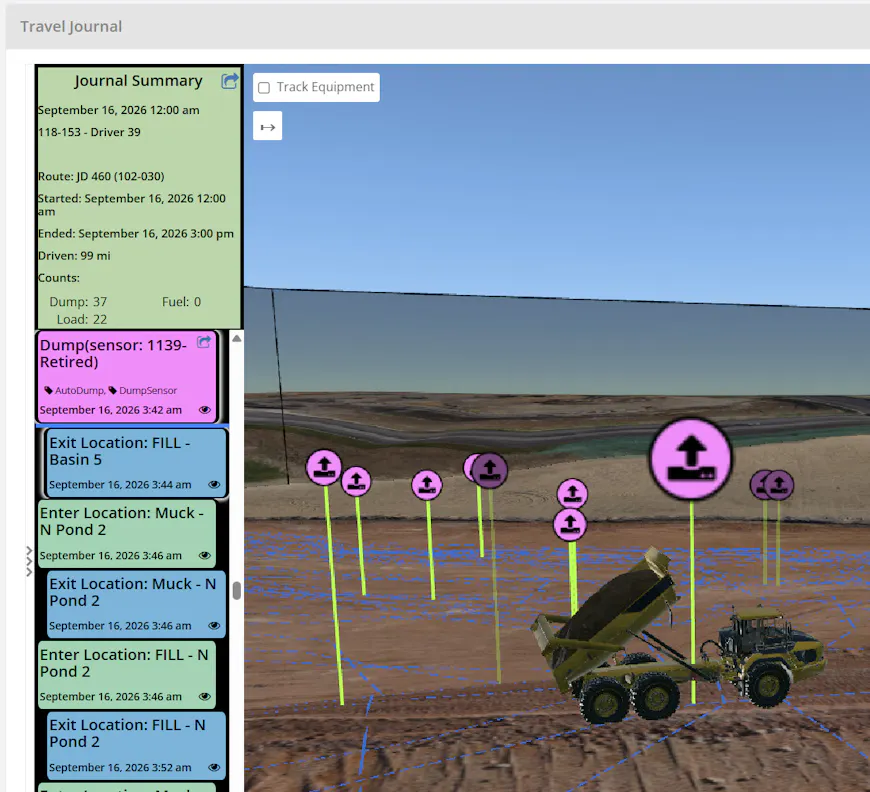
Task: Click the leftmost dump marker on map
Action: click(x=324, y=467)
